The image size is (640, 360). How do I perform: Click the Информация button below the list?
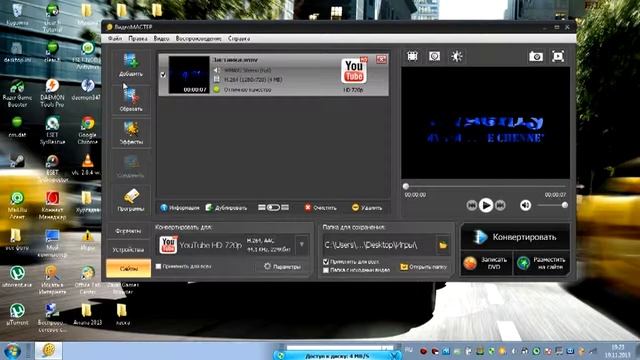(180, 208)
